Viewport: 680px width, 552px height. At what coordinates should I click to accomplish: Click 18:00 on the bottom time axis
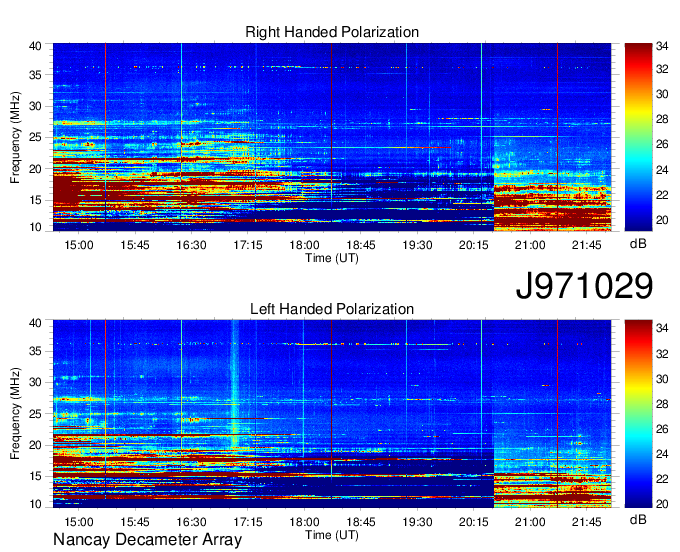click(304, 522)
